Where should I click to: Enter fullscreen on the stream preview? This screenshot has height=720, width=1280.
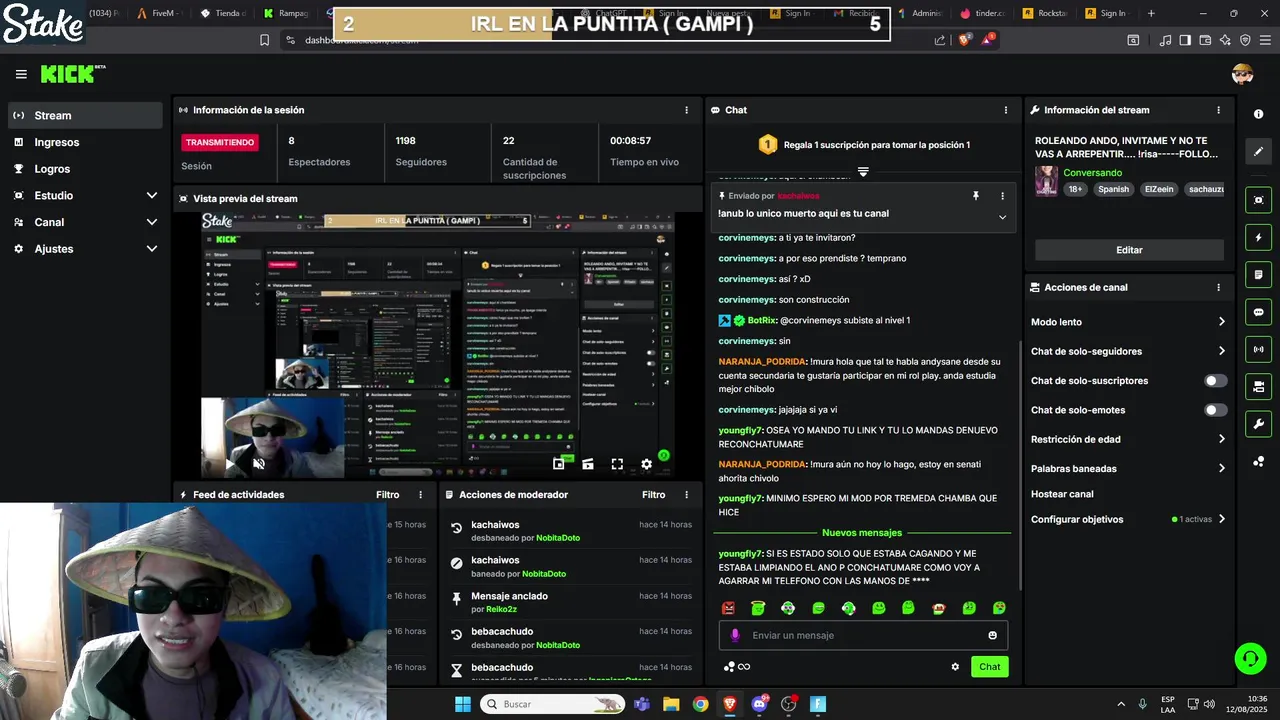pos(617,464)
